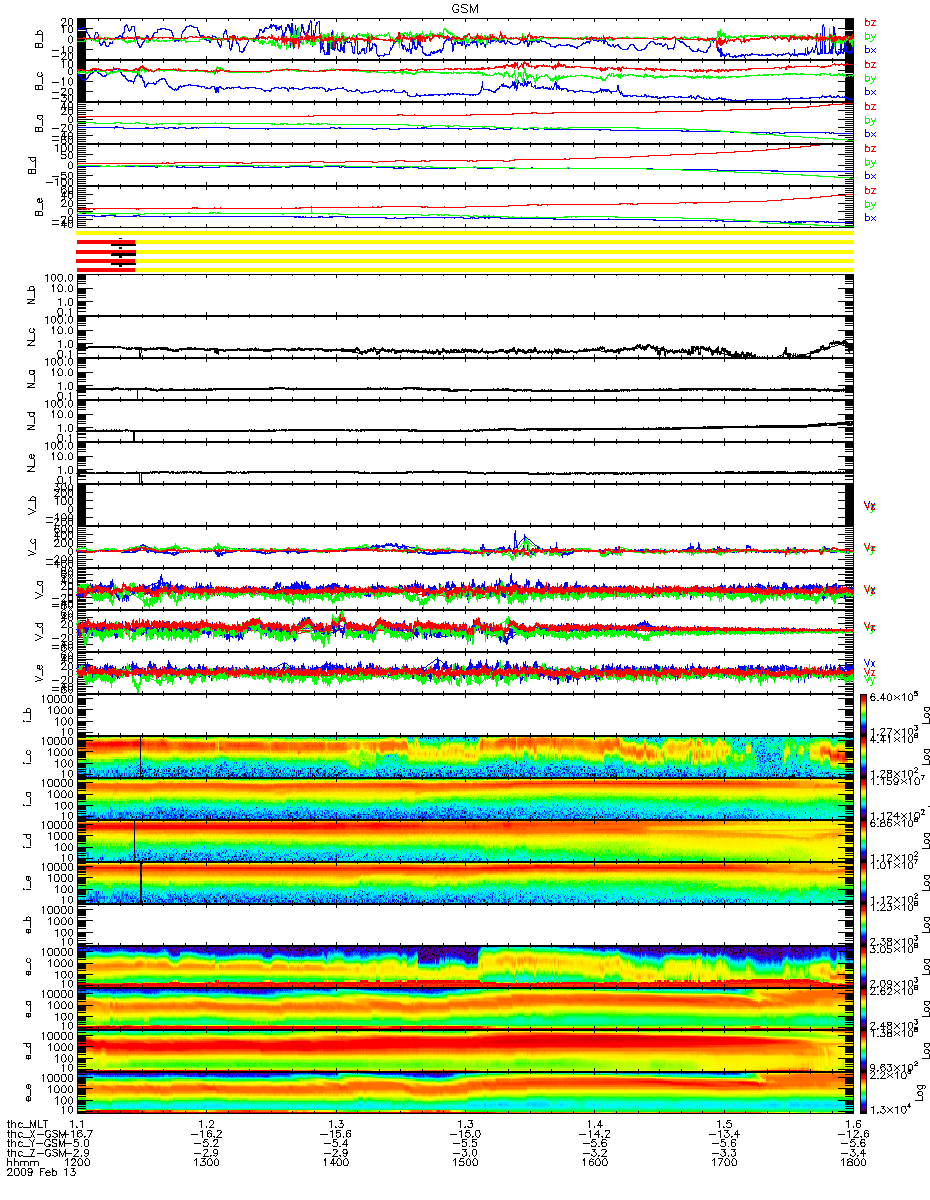Click the X-GSM value -13.4
The height and width of the screenshot is (1200, 930).
[x=723, y=1134]
